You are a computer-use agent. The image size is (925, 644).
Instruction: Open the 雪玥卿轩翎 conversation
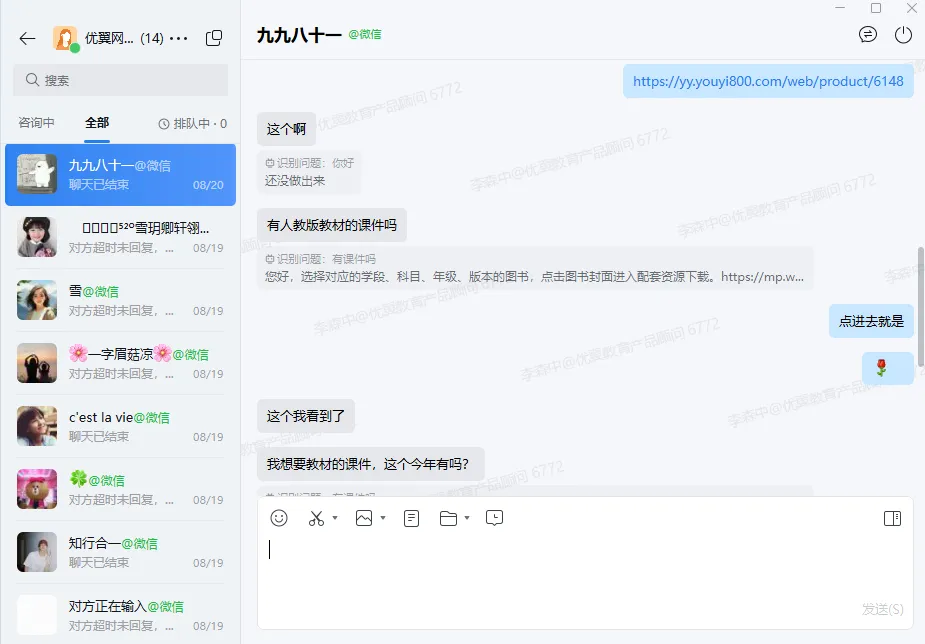(120, 238)
